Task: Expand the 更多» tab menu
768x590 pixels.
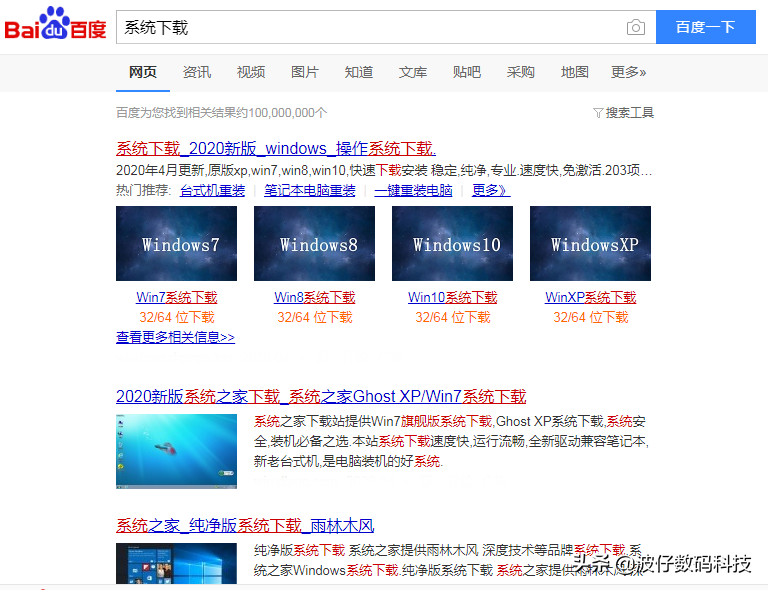Action: (628, 72)
